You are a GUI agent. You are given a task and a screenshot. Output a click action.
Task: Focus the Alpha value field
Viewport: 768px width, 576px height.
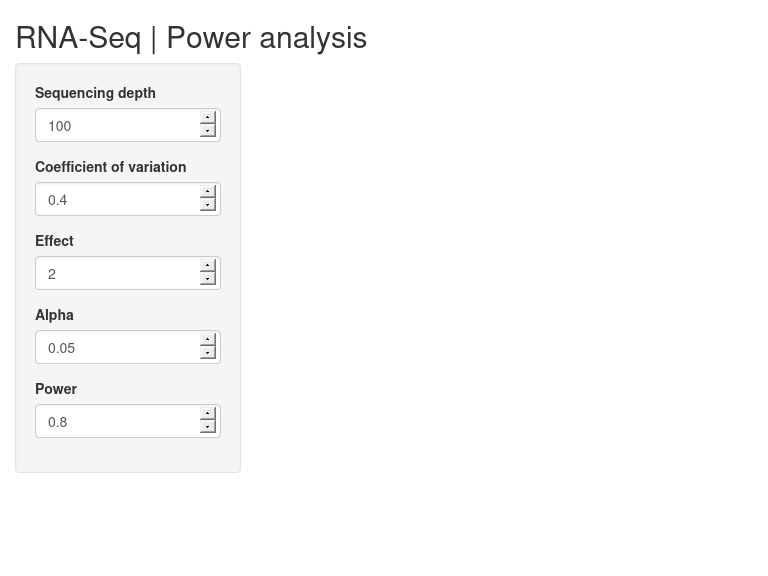[x=118, y=347]
